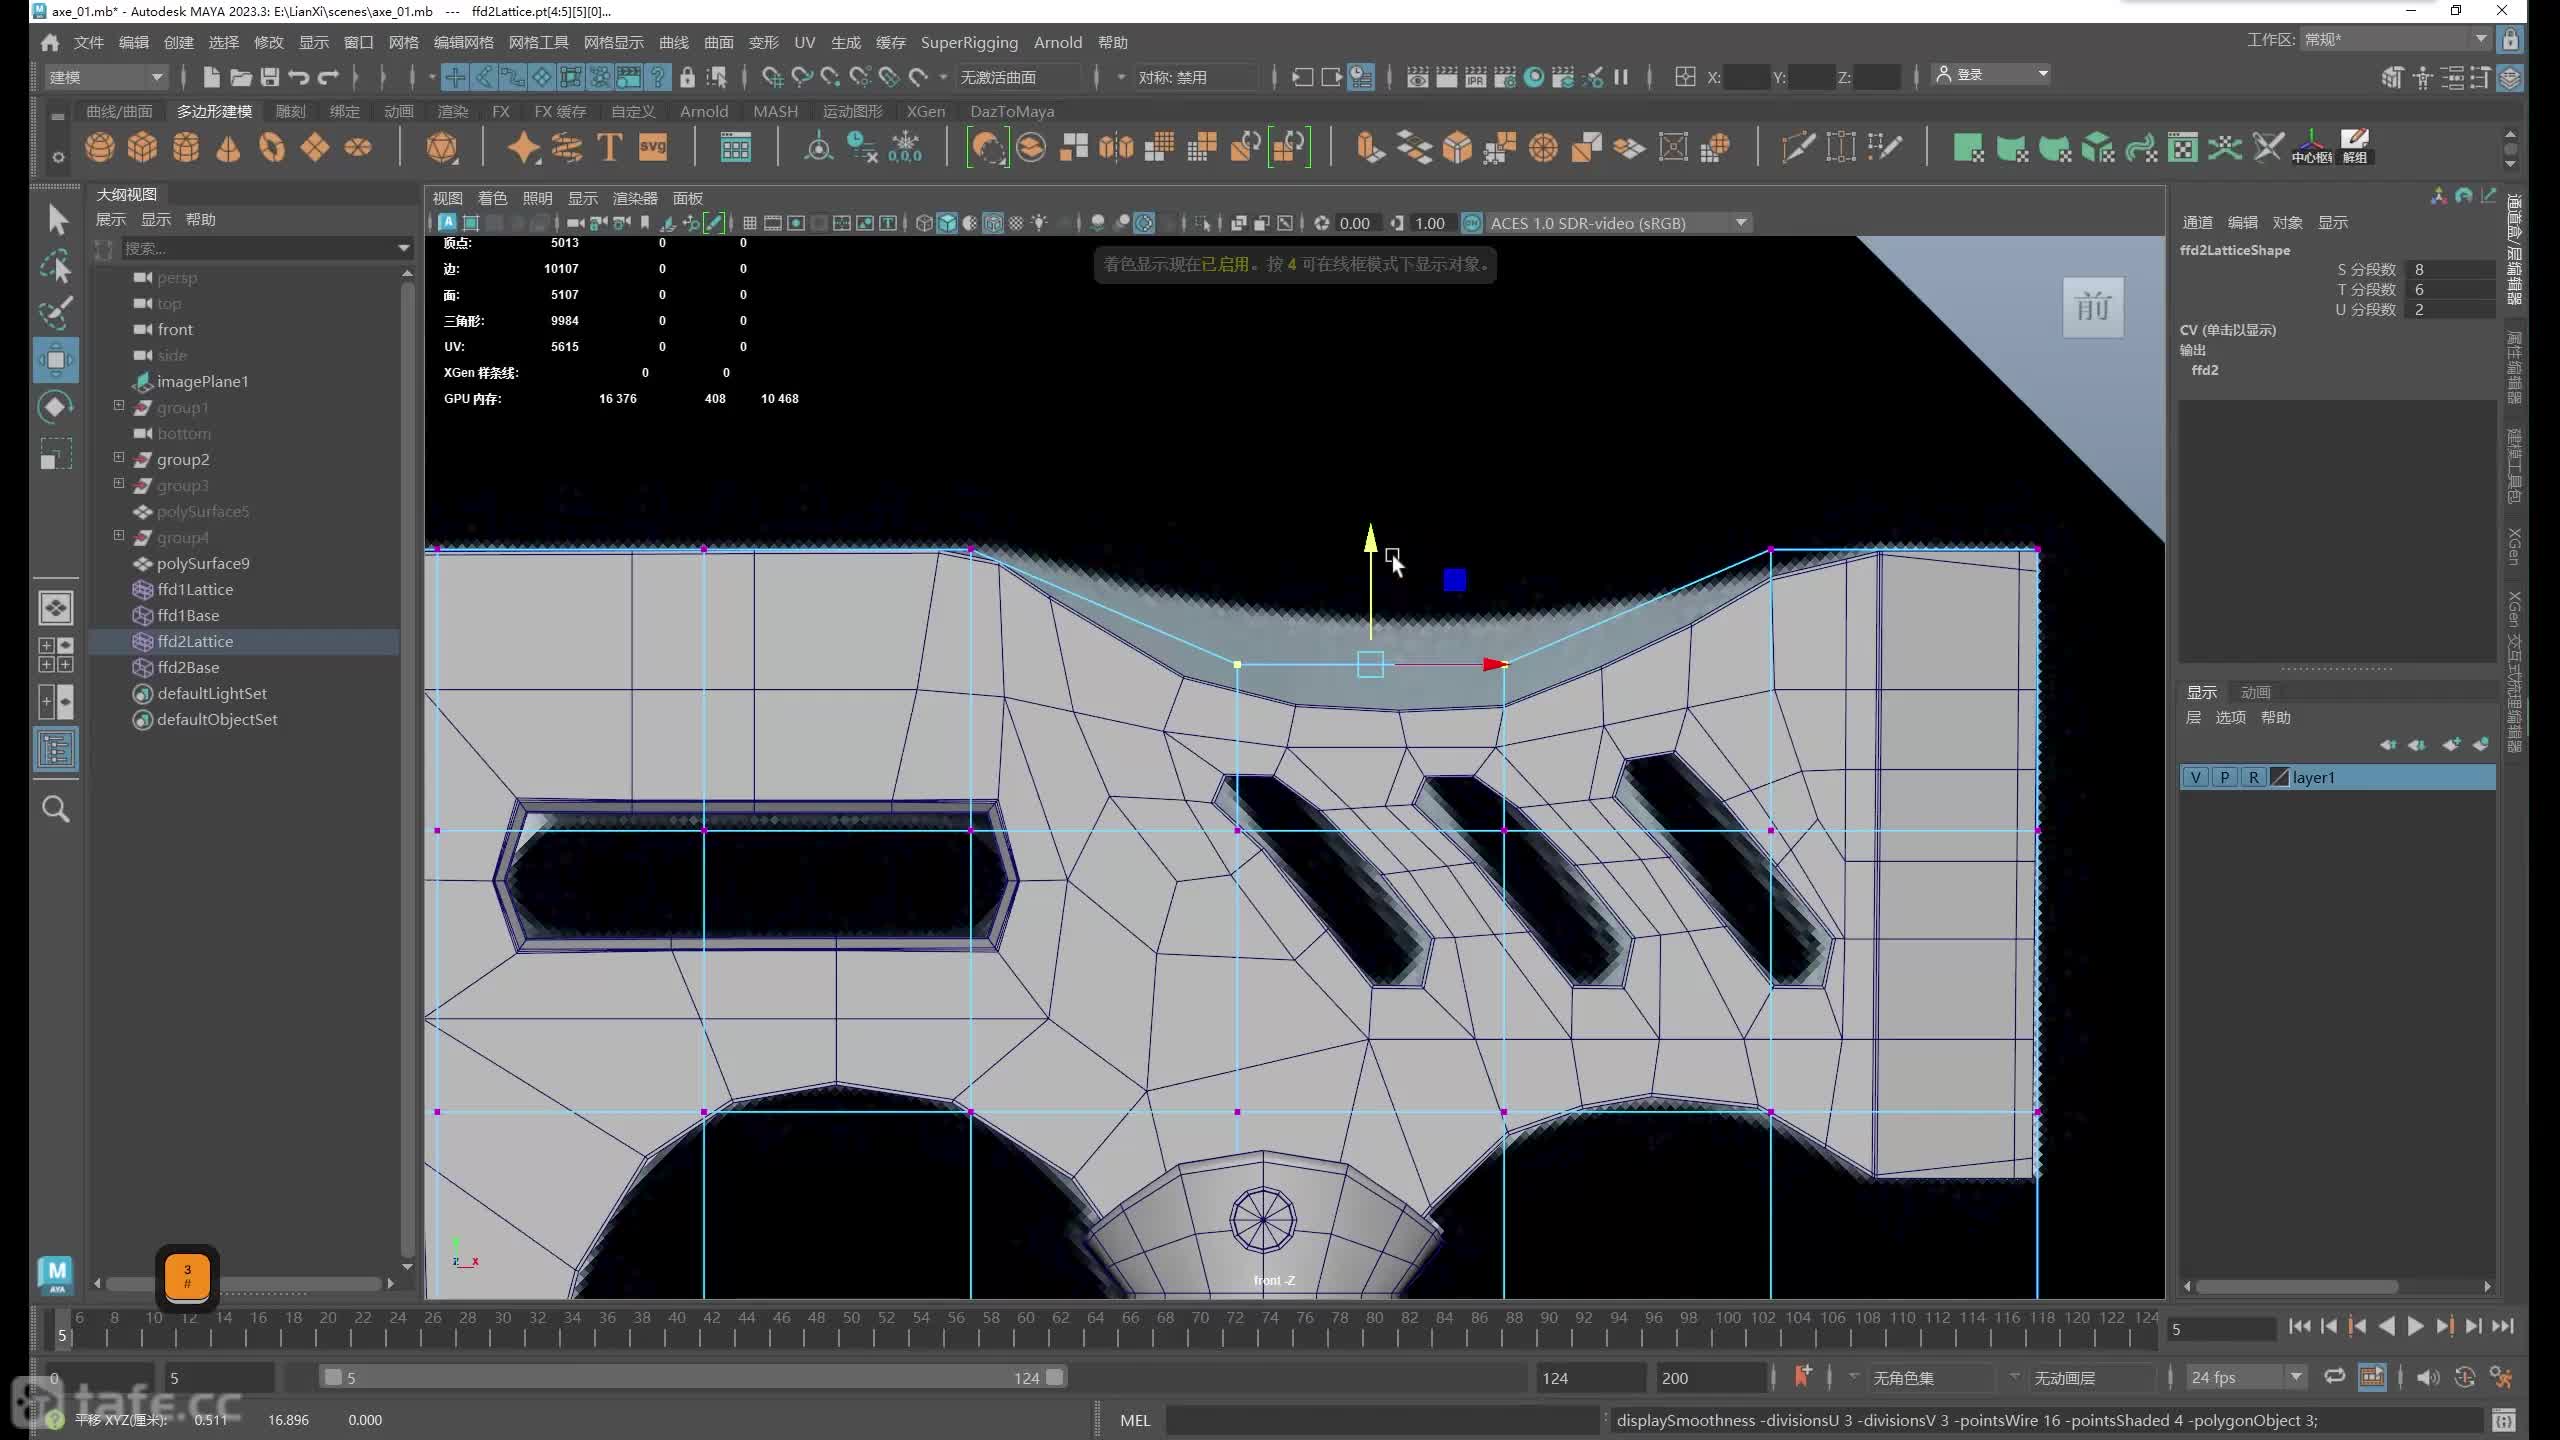Viewport: 2560px width, 1440px height.
Task: Create a polygon torus from shelf
Action: [271, 148]
